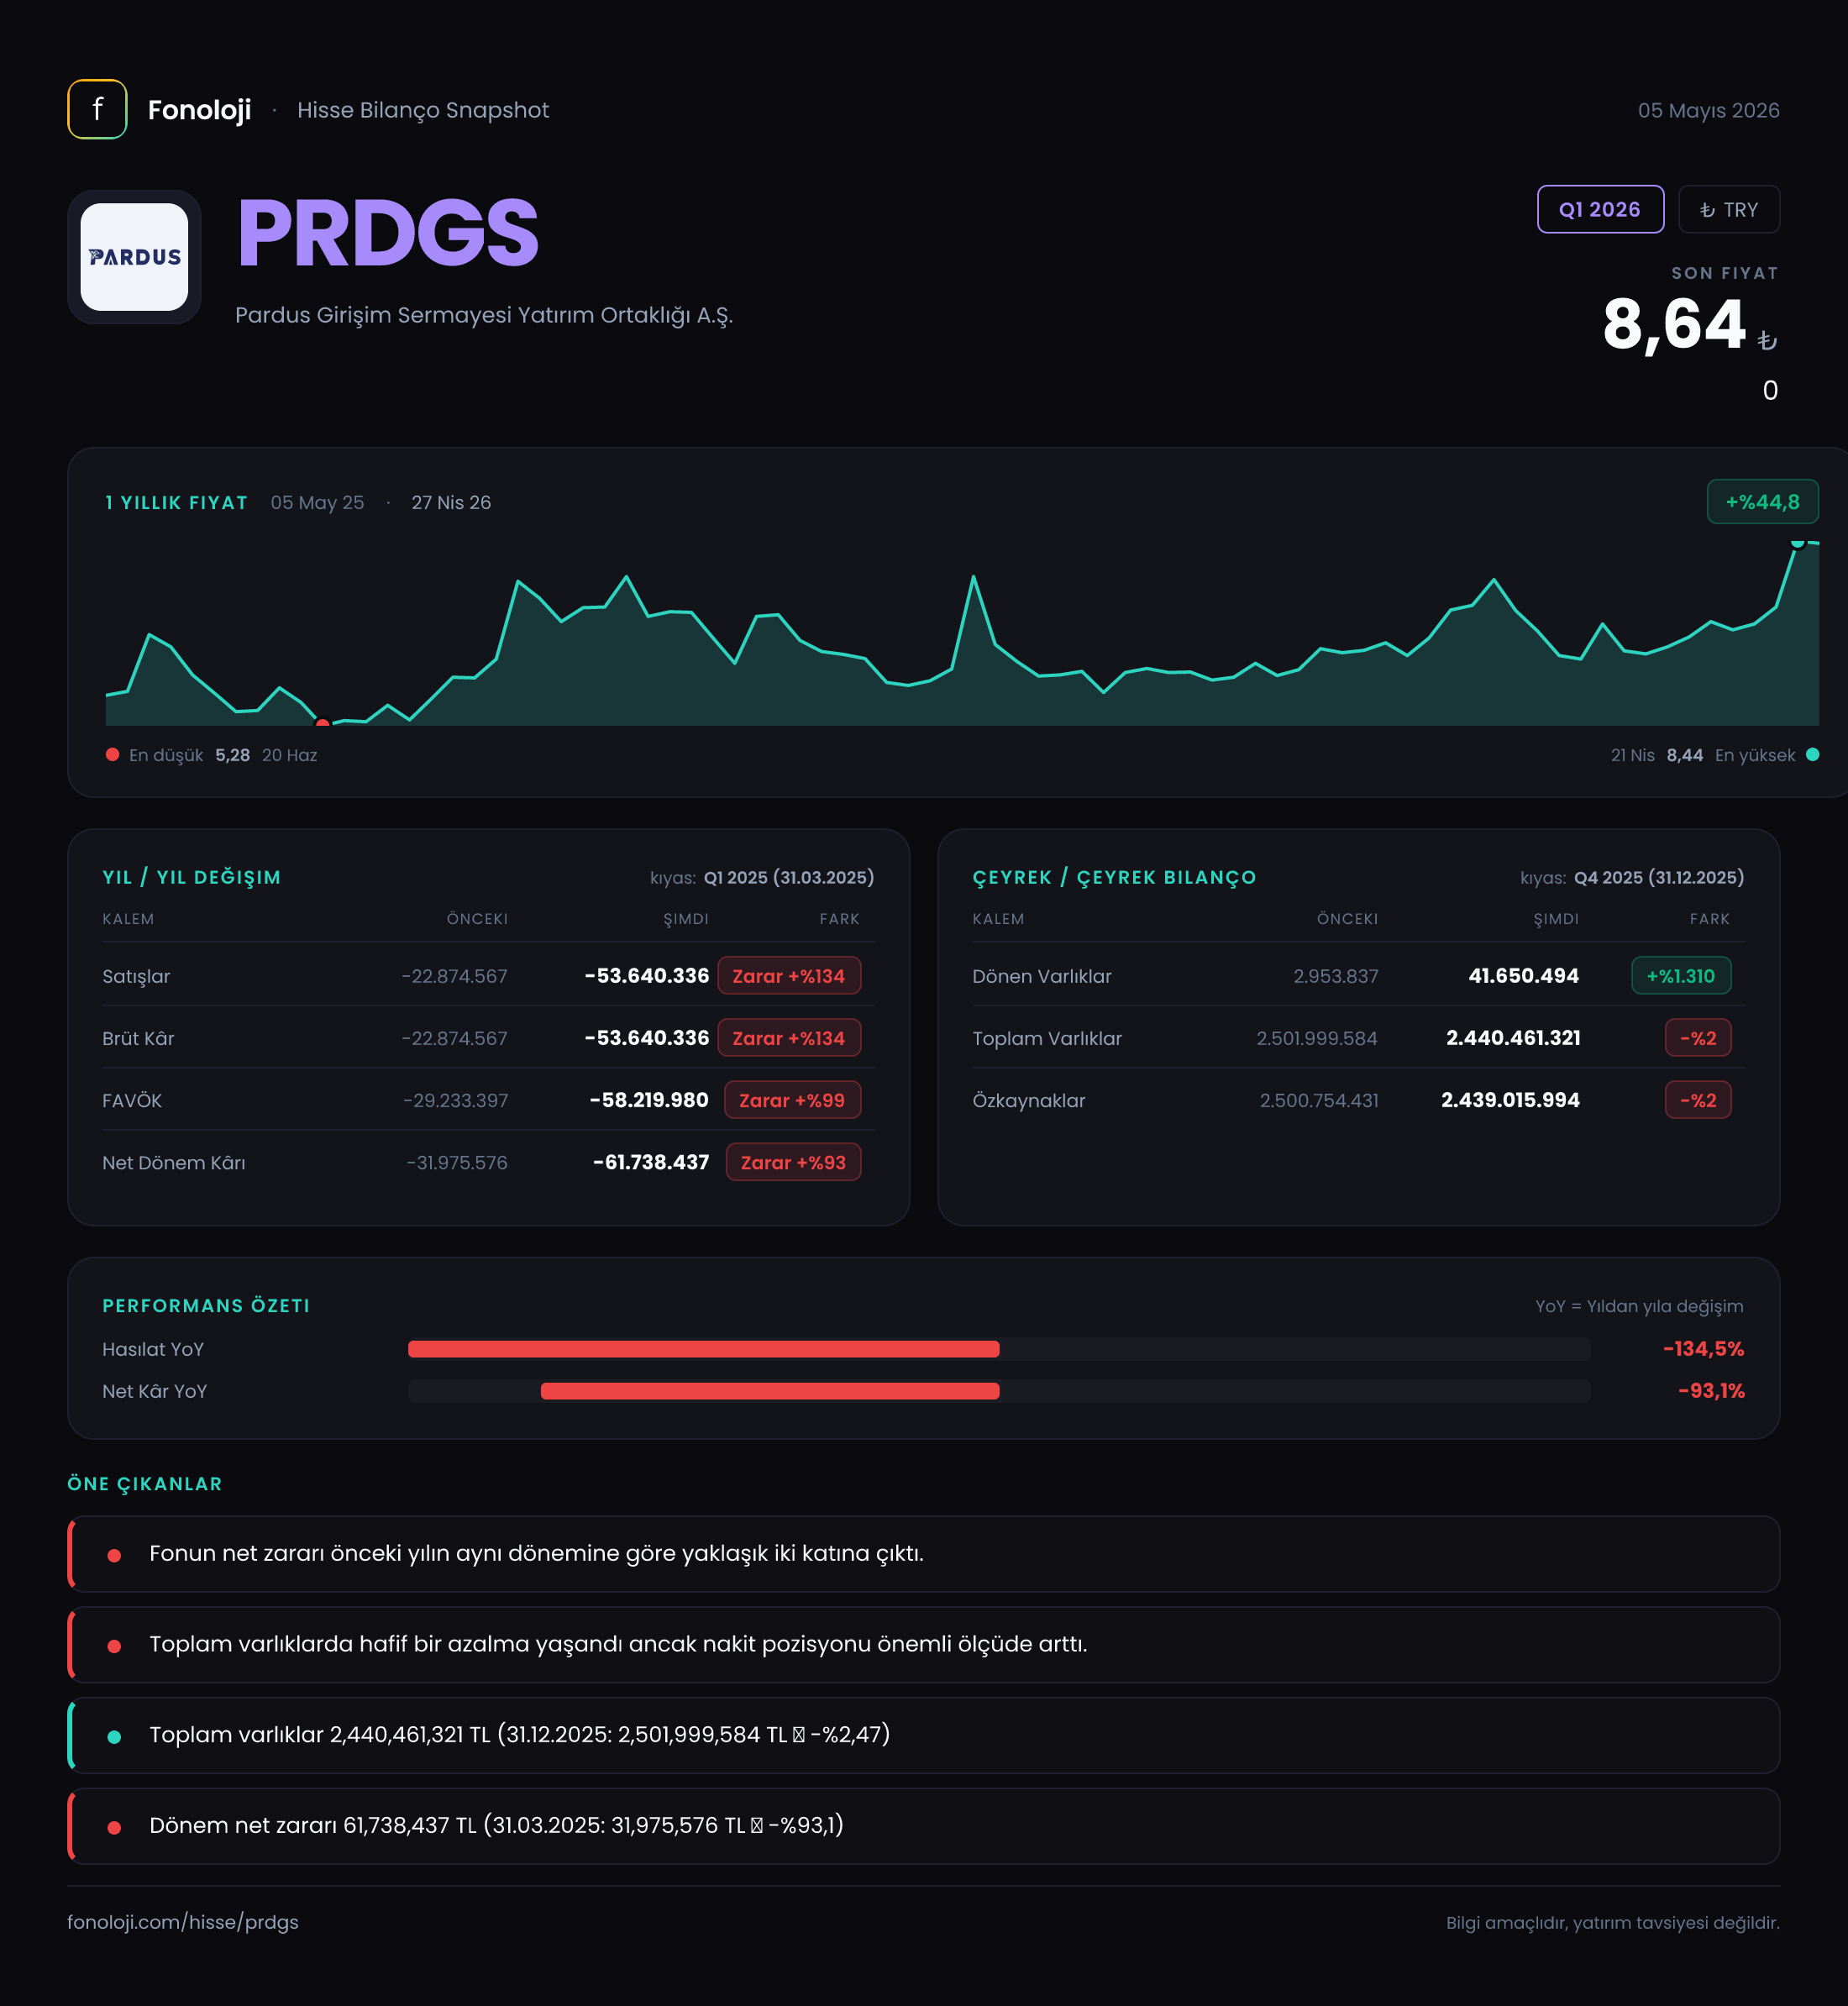Click 'Q1 2025 (31.03.2025)' comparison label
Image resolution: width=1848 pixels, height=2006 pixels.
(x=788, y=877)
